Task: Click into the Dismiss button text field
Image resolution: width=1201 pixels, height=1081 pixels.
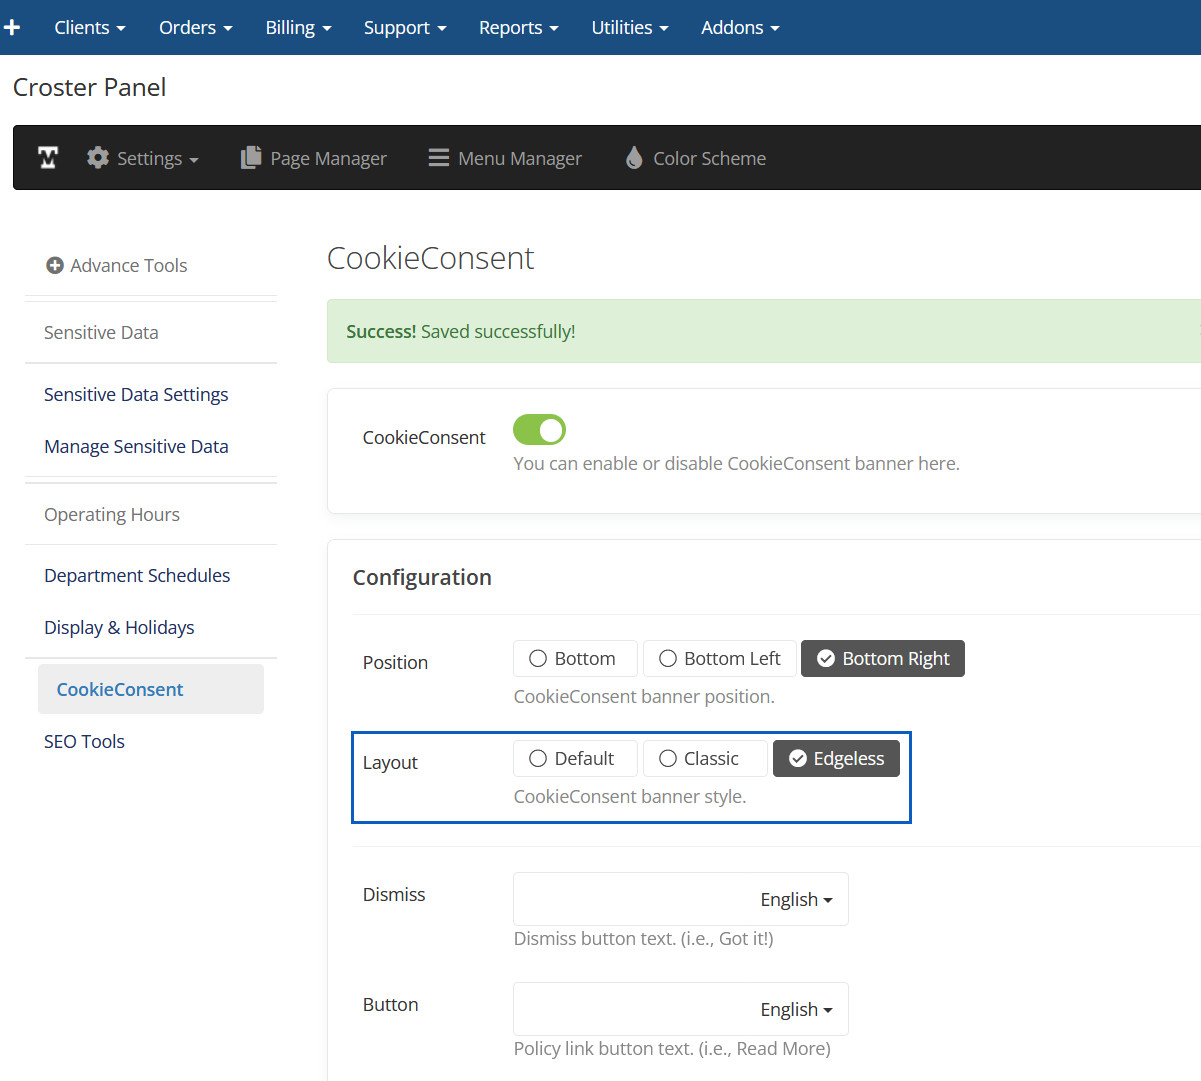Action: [630, 900]
